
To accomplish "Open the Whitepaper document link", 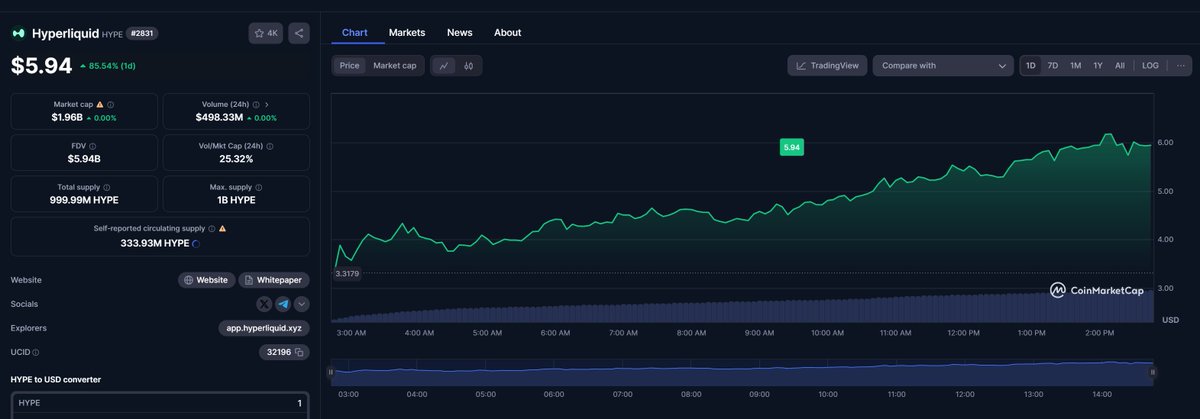I will pyautogui.click(x=274, y=280).
